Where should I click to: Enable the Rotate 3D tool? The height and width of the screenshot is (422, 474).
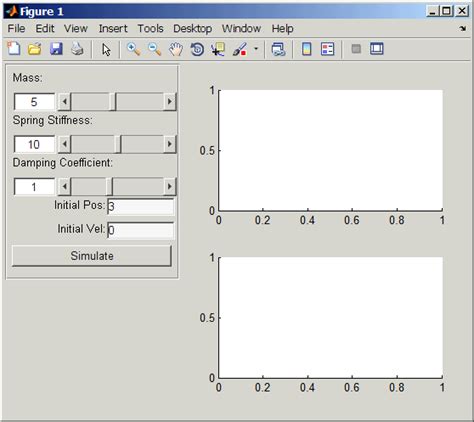coord(197,50)
